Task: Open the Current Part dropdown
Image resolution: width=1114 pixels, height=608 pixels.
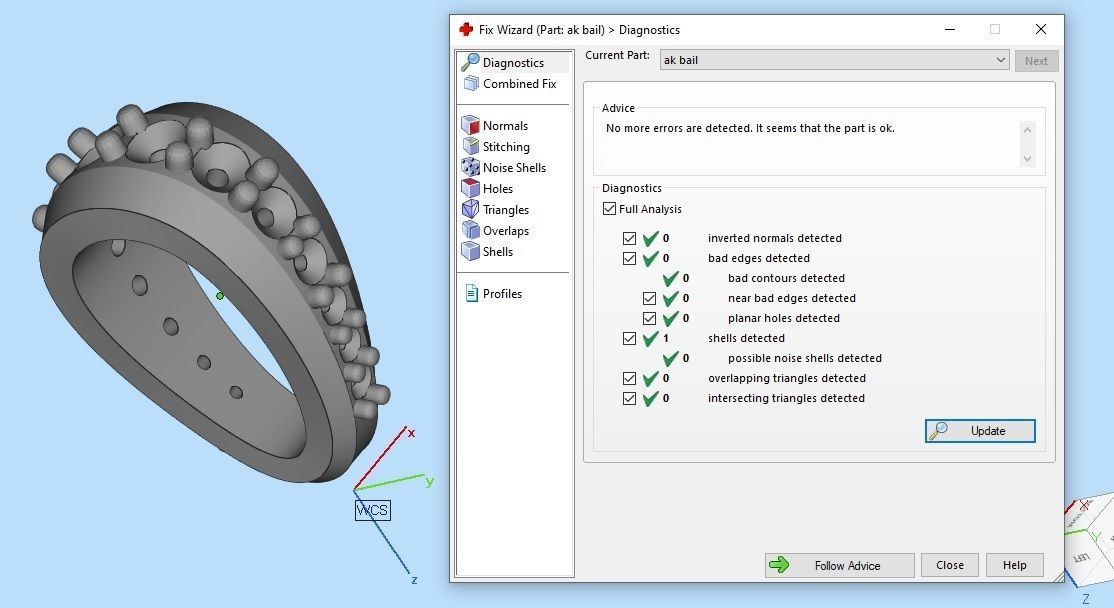Action: (x=835, y=60)
